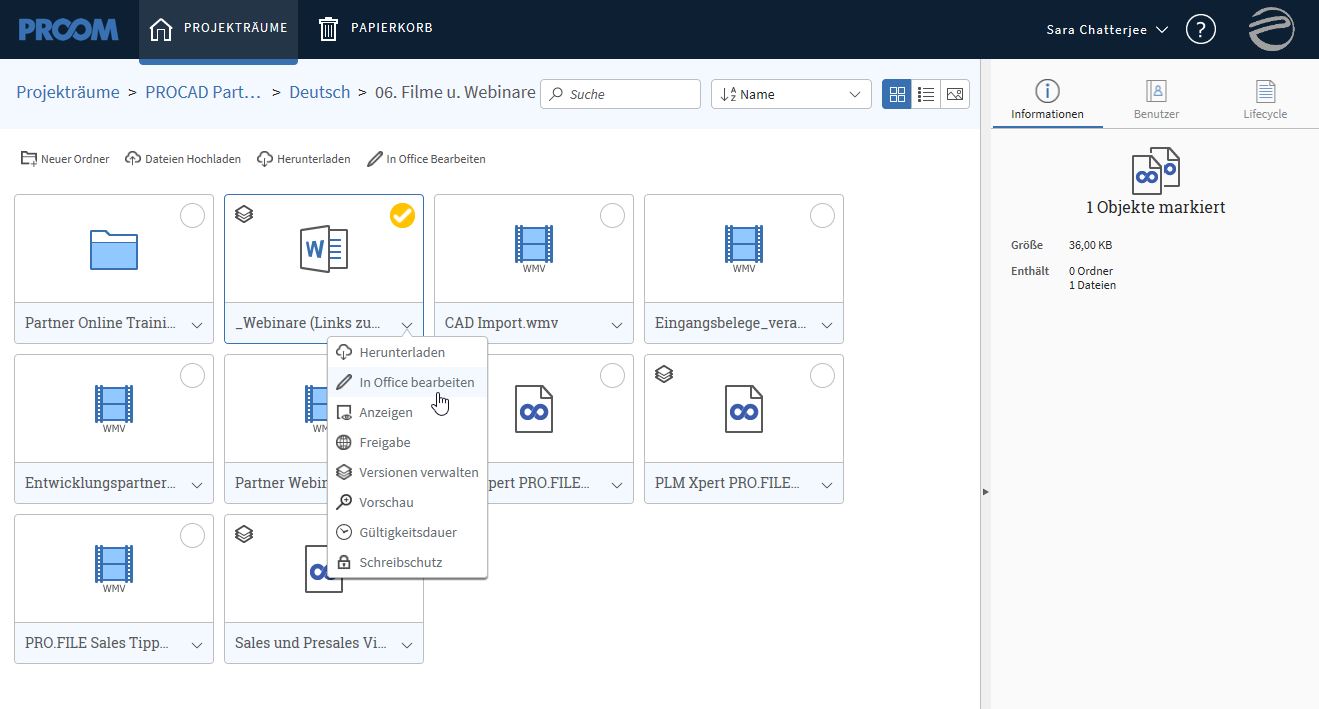Click Herunterladen in the toolbar
This screenshot has width=1319, height=709.
click(x=303, y=158)
